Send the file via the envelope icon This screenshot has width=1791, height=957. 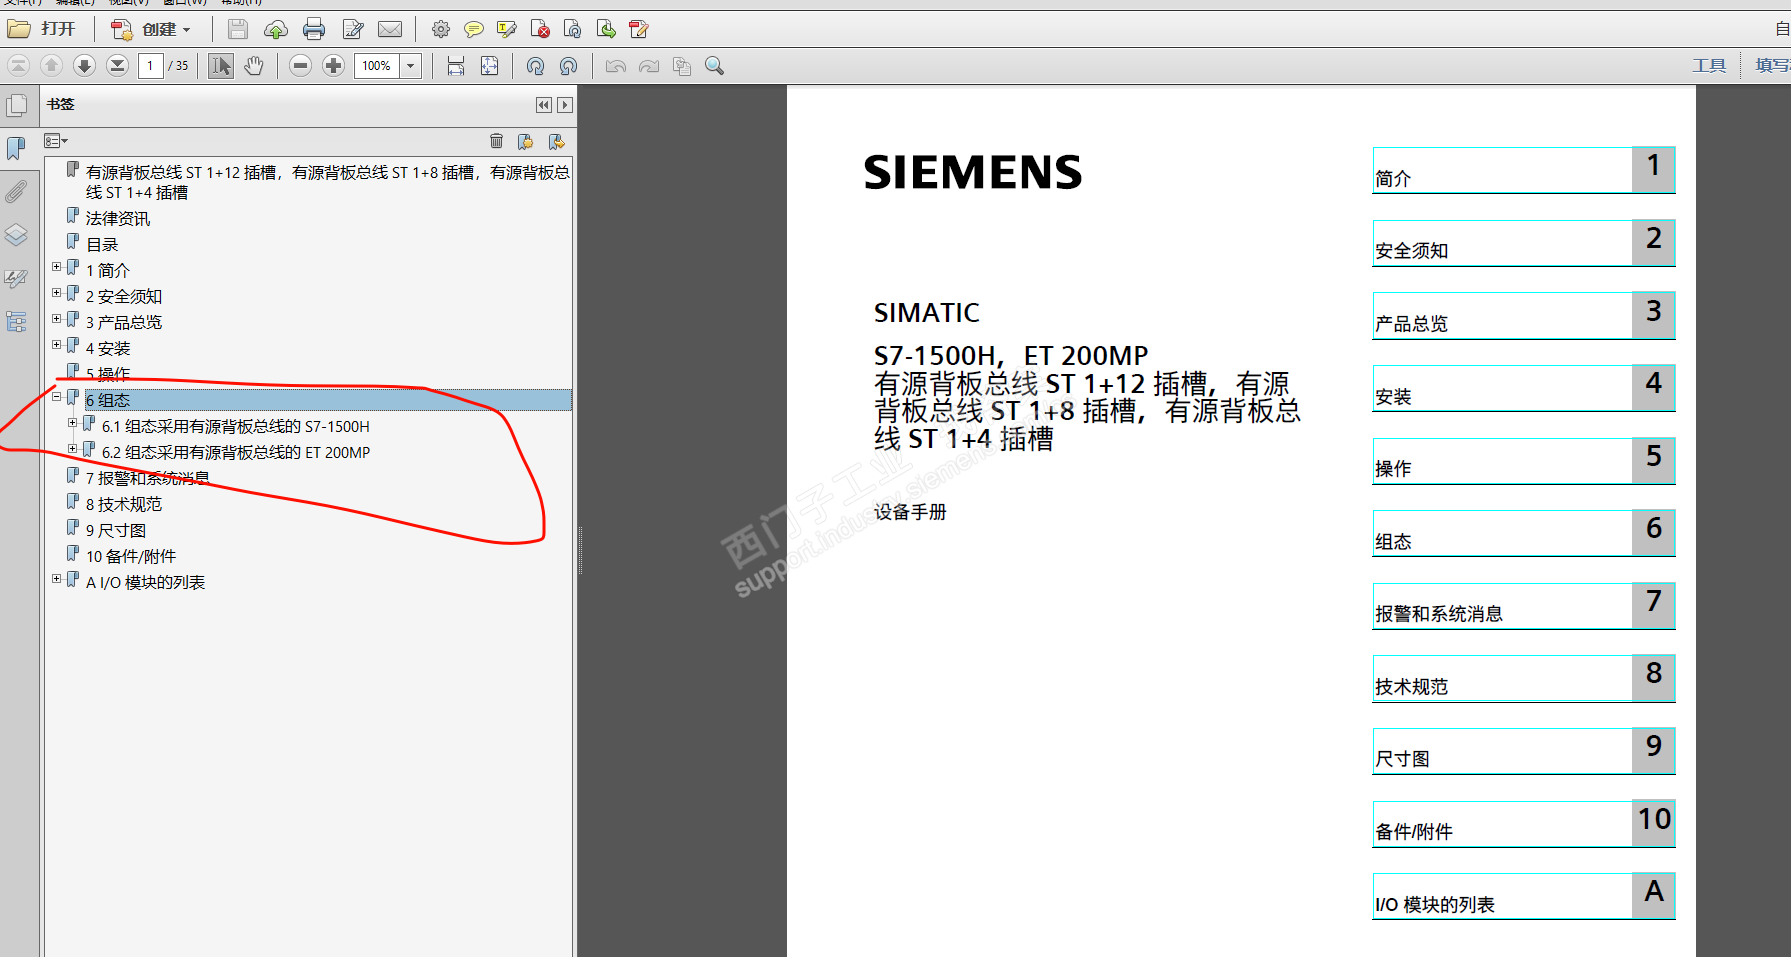pyautogui.click(x=390, y=29)
